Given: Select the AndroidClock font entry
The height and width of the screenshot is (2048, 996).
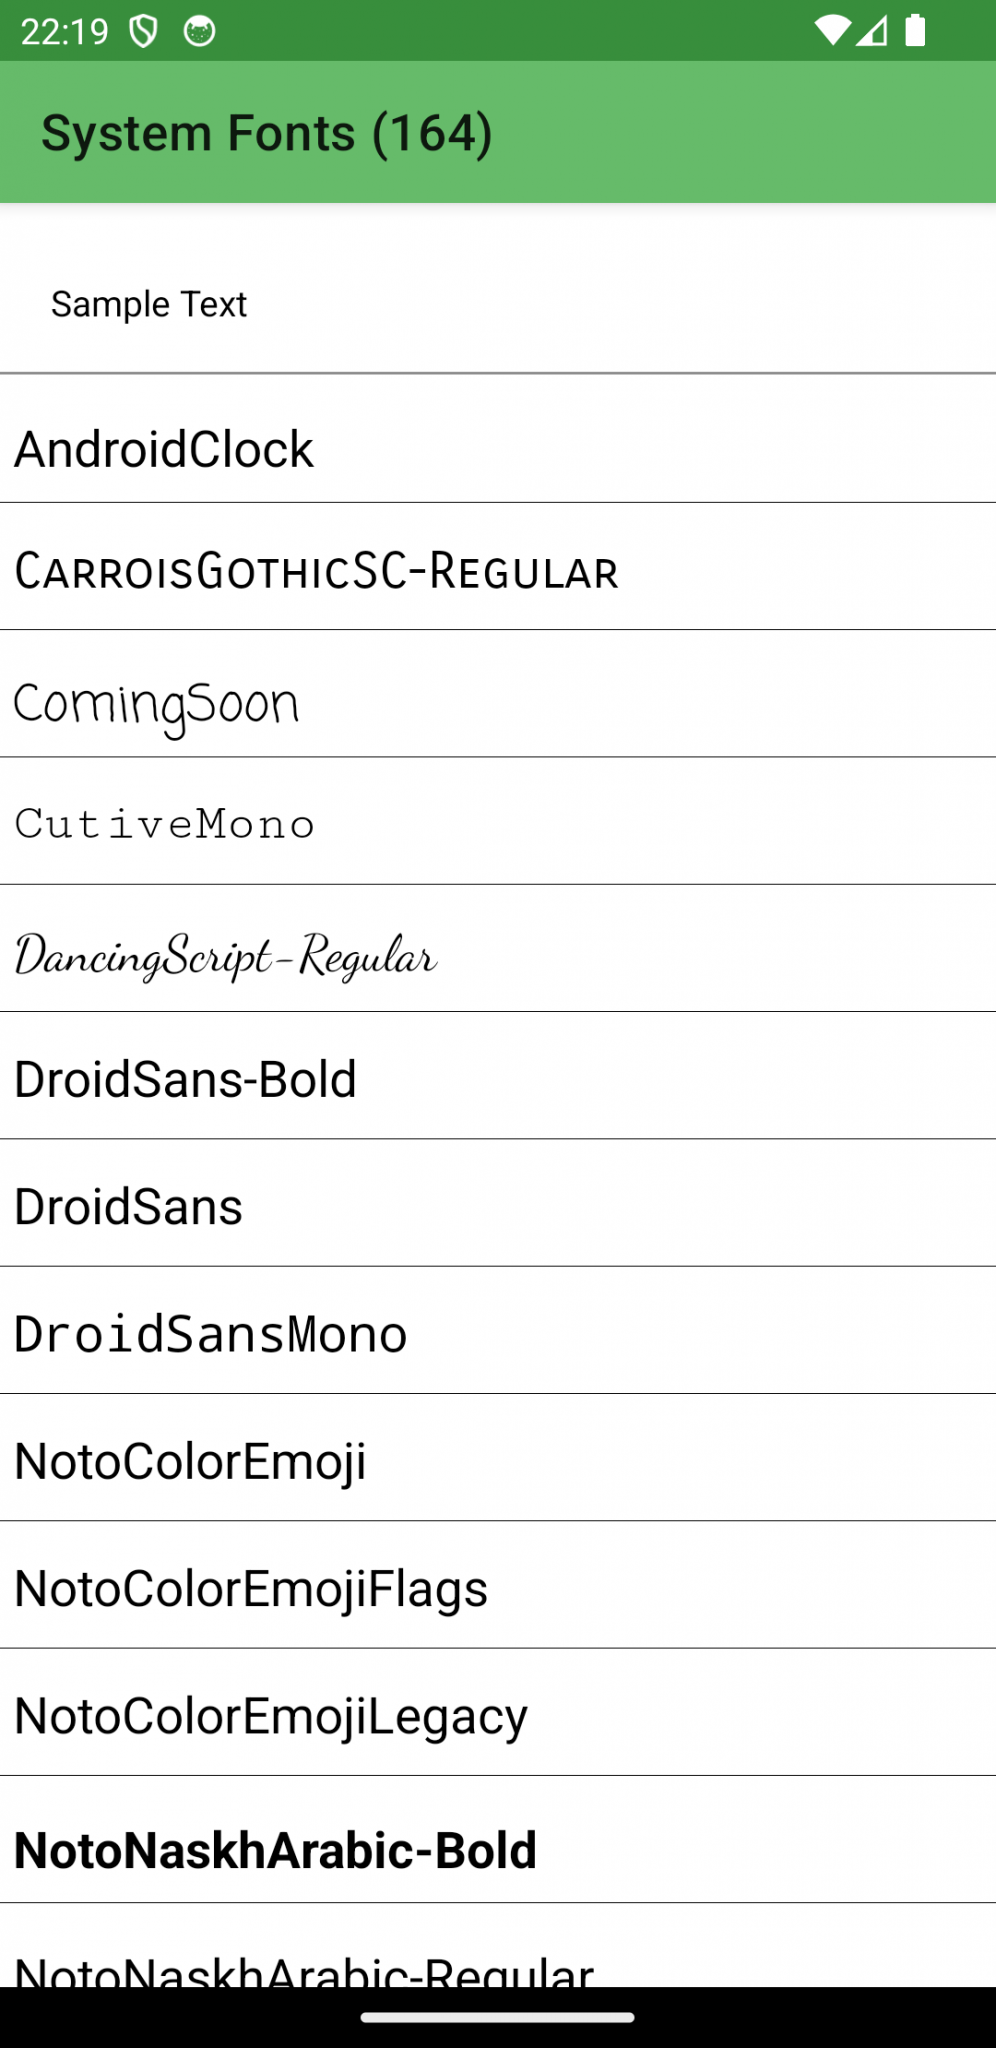Looking at the screenshot, I should coord(400,449).
